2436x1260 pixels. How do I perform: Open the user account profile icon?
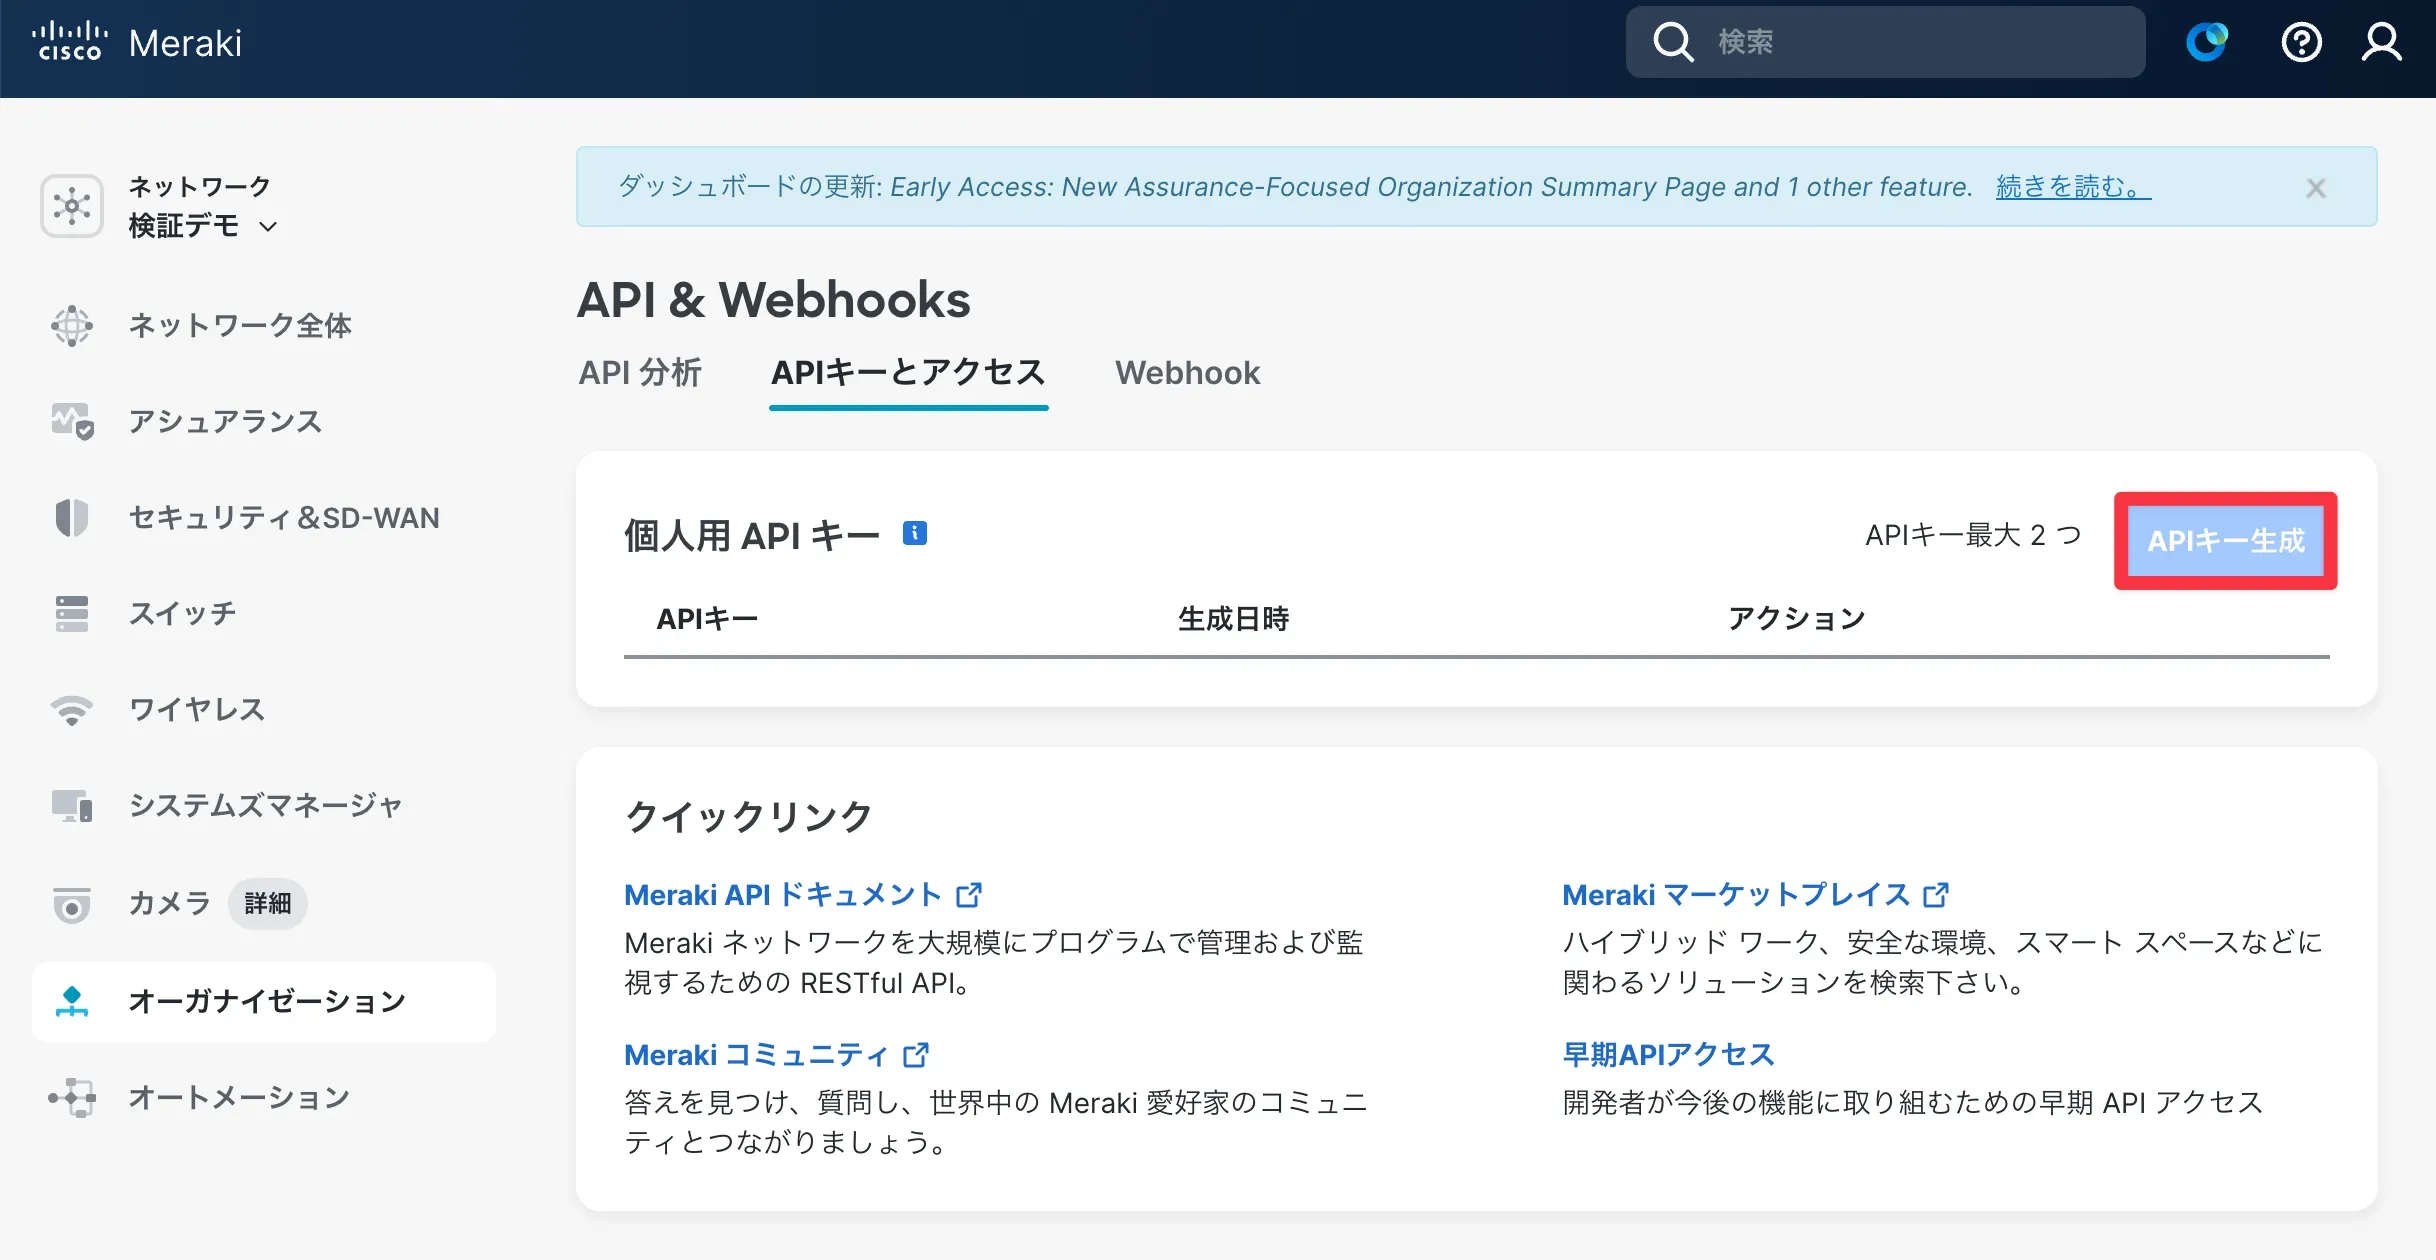[x=2381, y=43]
